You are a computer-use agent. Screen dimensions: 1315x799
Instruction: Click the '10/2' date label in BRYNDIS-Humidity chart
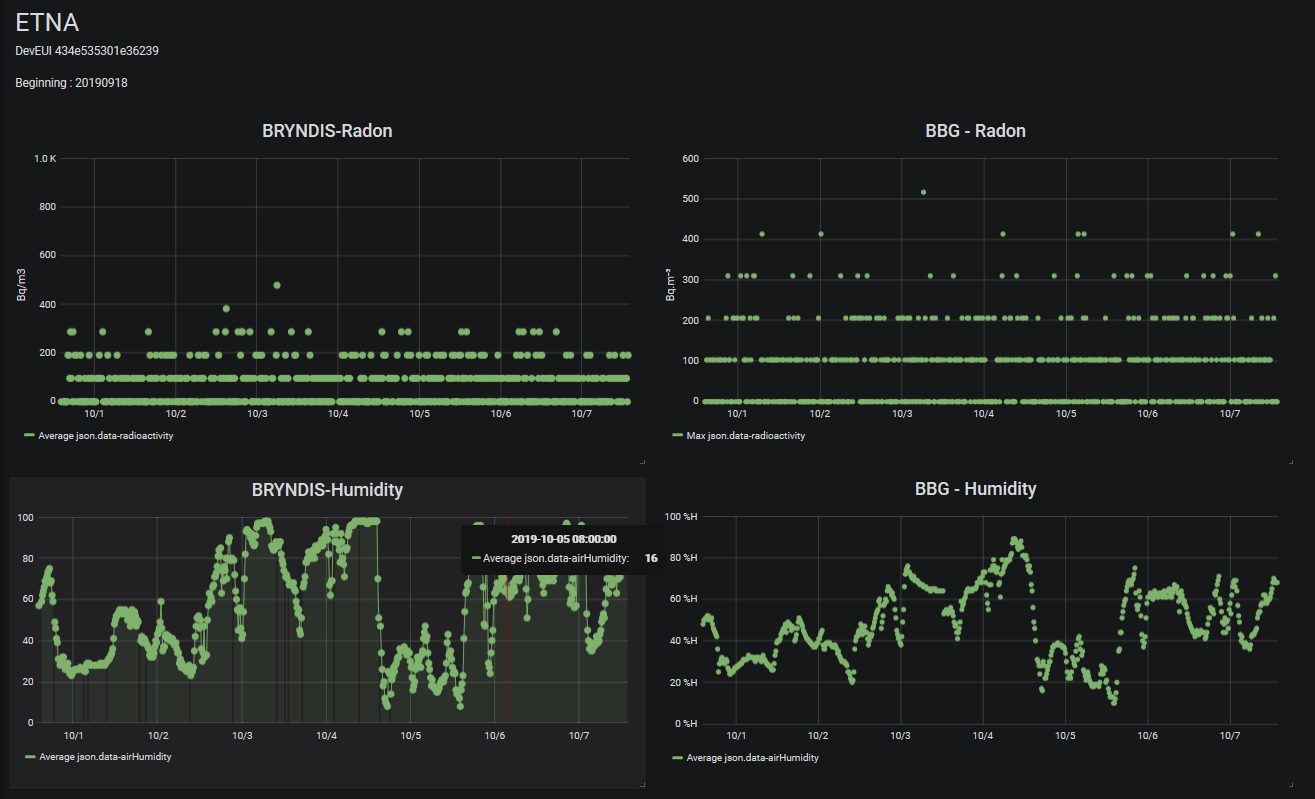pyautogui.click(x=158, y=735)
